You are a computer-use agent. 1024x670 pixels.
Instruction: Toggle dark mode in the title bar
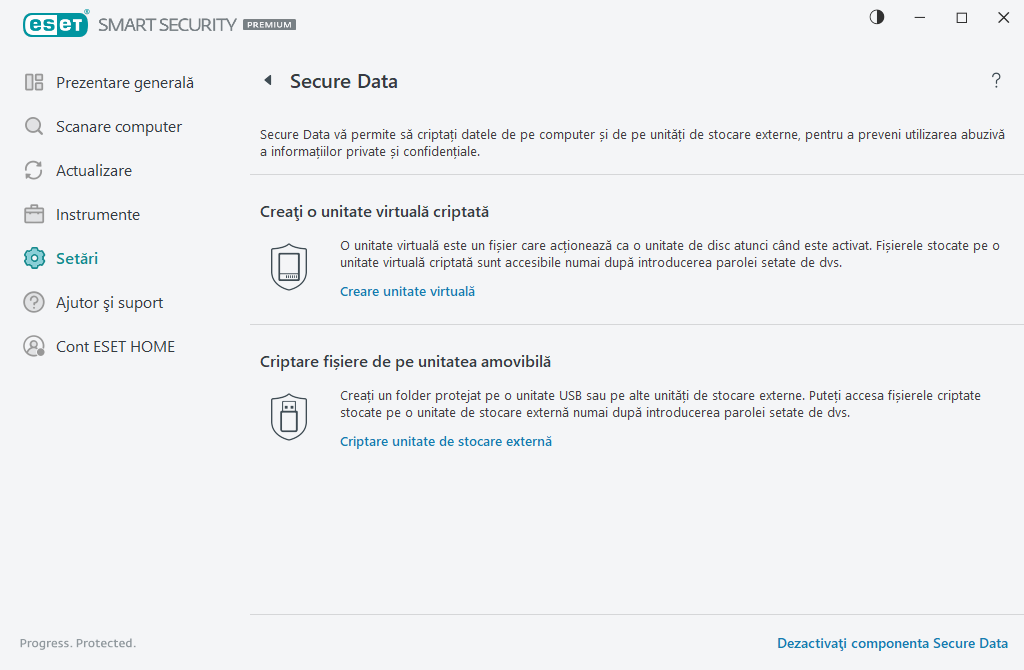(x=876, y=17)
